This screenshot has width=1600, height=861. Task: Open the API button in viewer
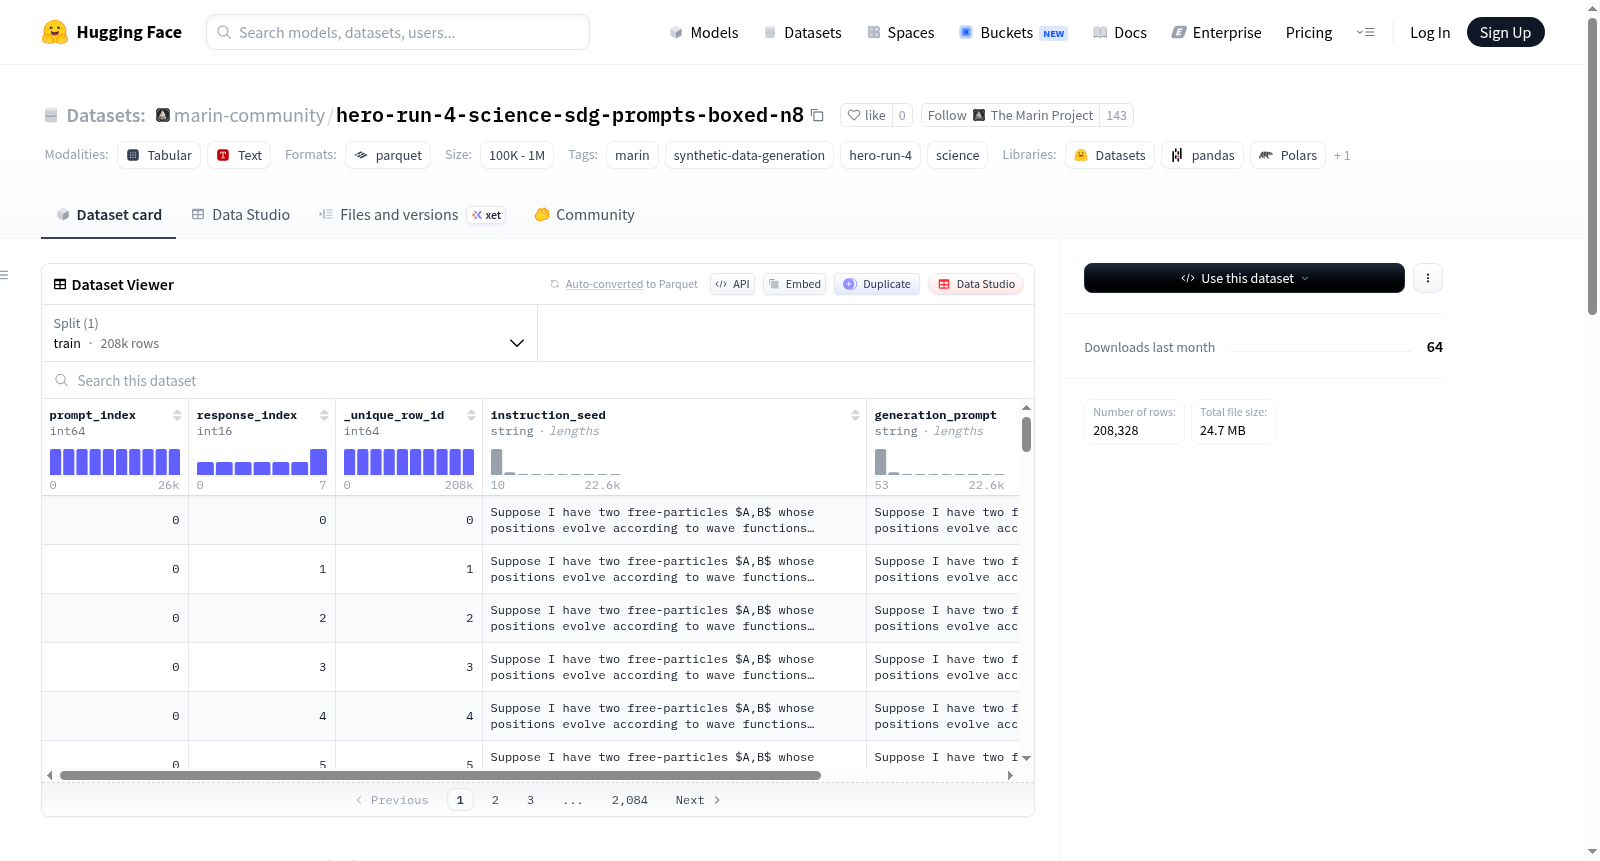[732, 284]
